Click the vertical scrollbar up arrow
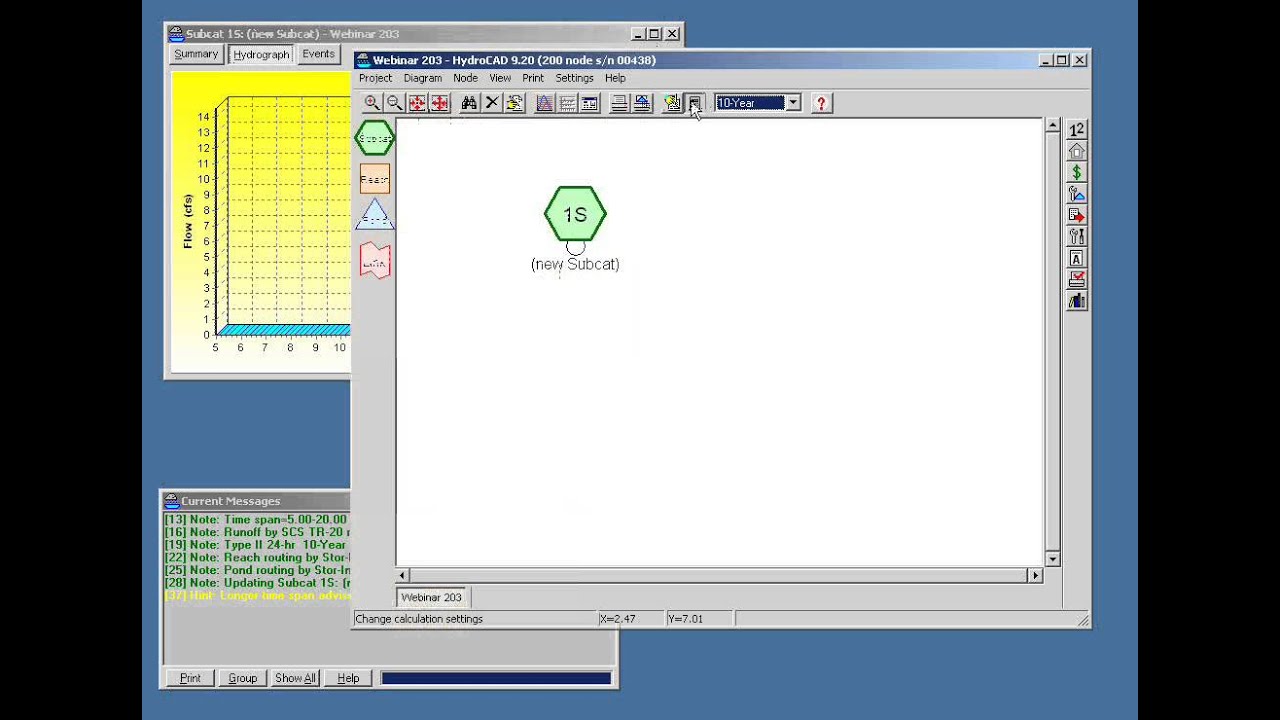The height and width of the screenshot is (720, 1280). [1052, 126]
